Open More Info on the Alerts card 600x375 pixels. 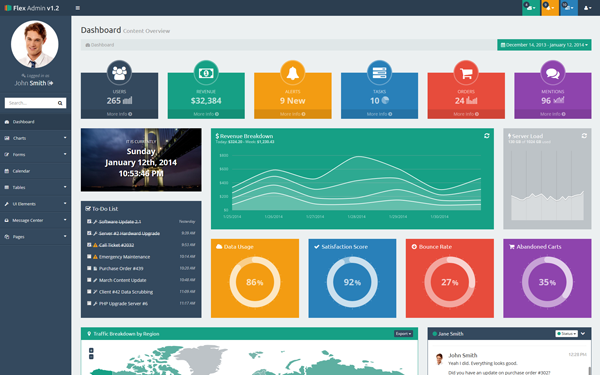[x=293, y=114]
